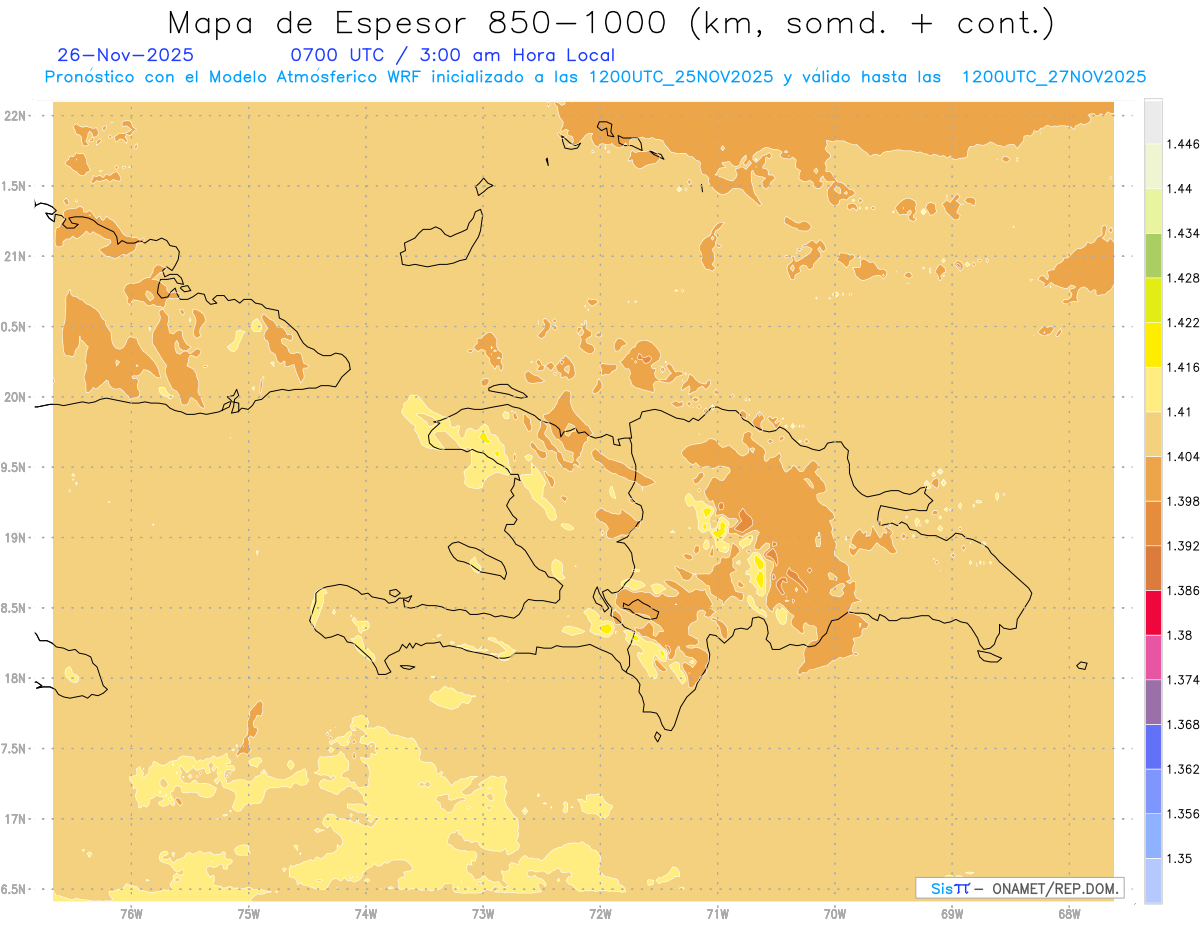Click the legend value "1.392"

[x=1182, y=546]
